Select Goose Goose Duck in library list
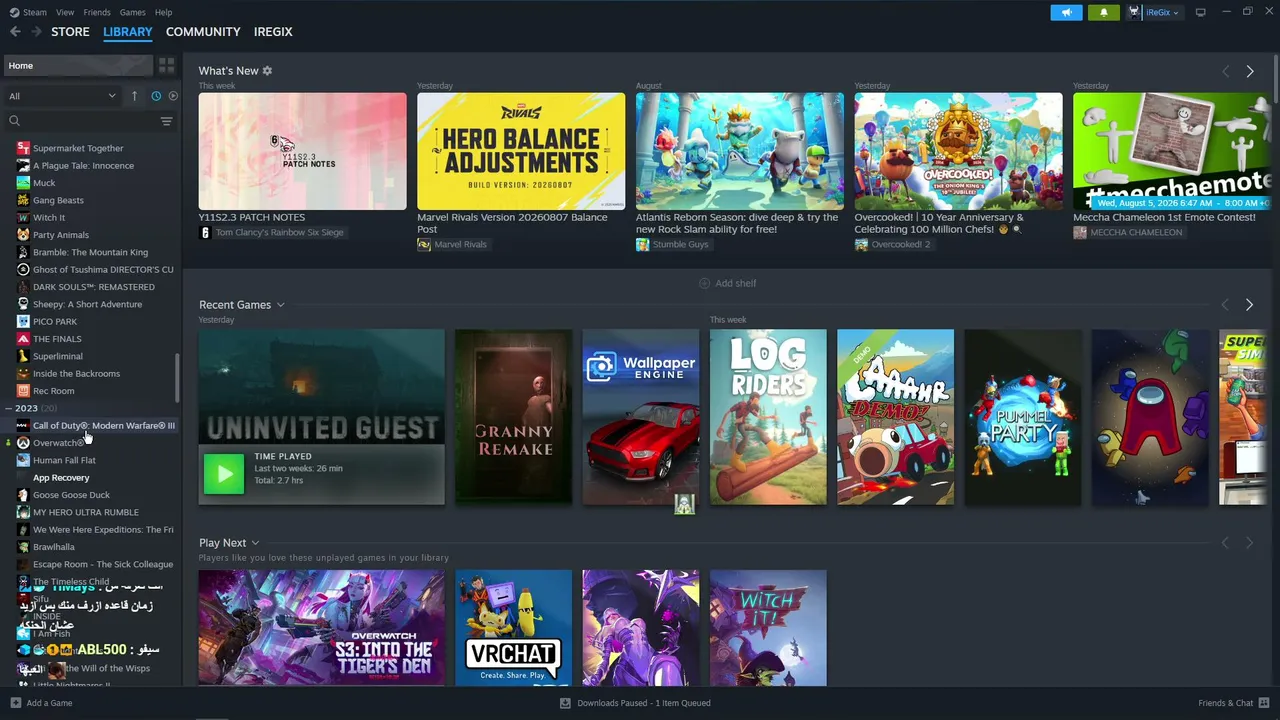This screenshot has width=1280, height=720. pyautogui.click(x=71, y=495)
